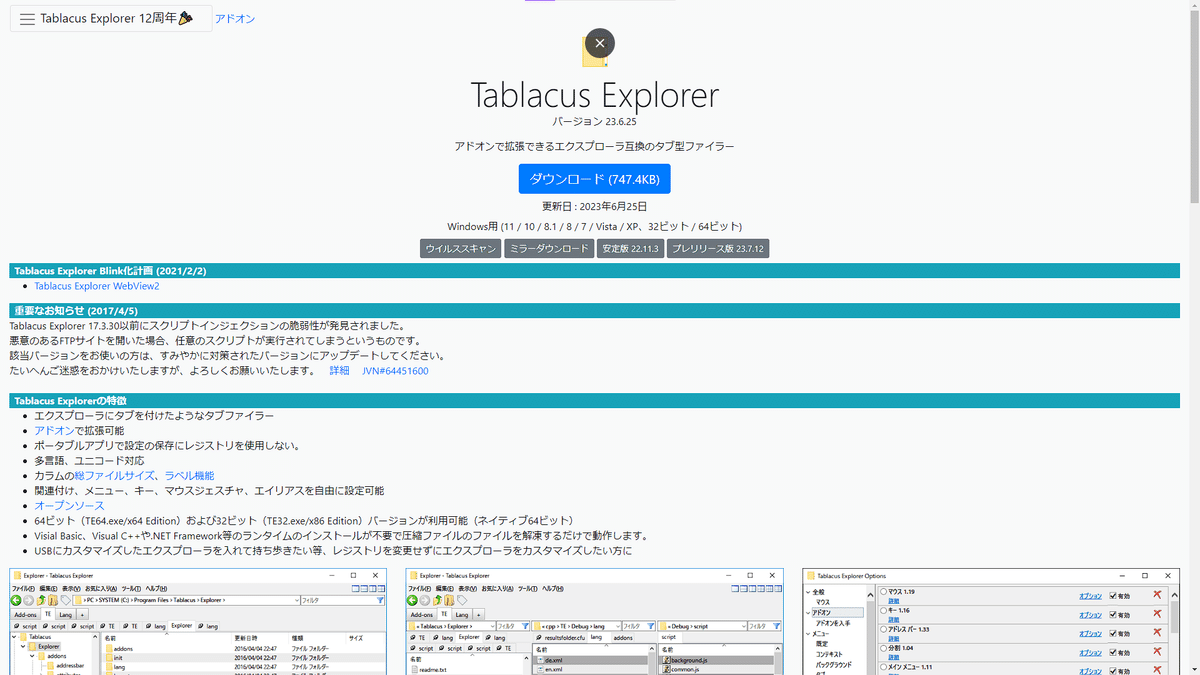Click the ミラーダウンロード button
1200x675 pixels.
(x=549, y=249)
